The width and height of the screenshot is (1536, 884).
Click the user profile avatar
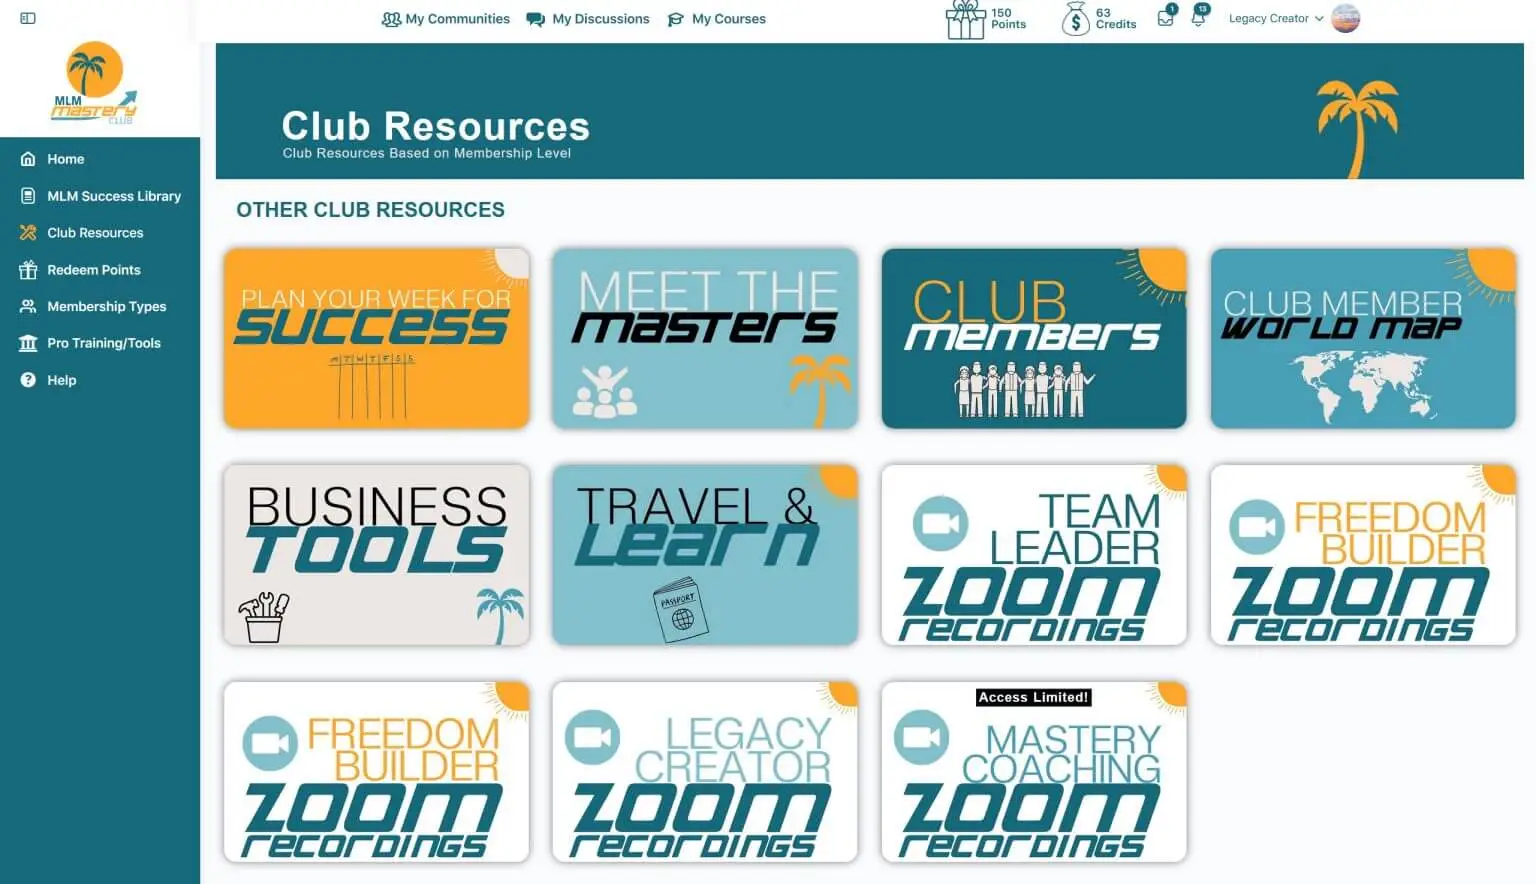click(x=1346, y=18)
